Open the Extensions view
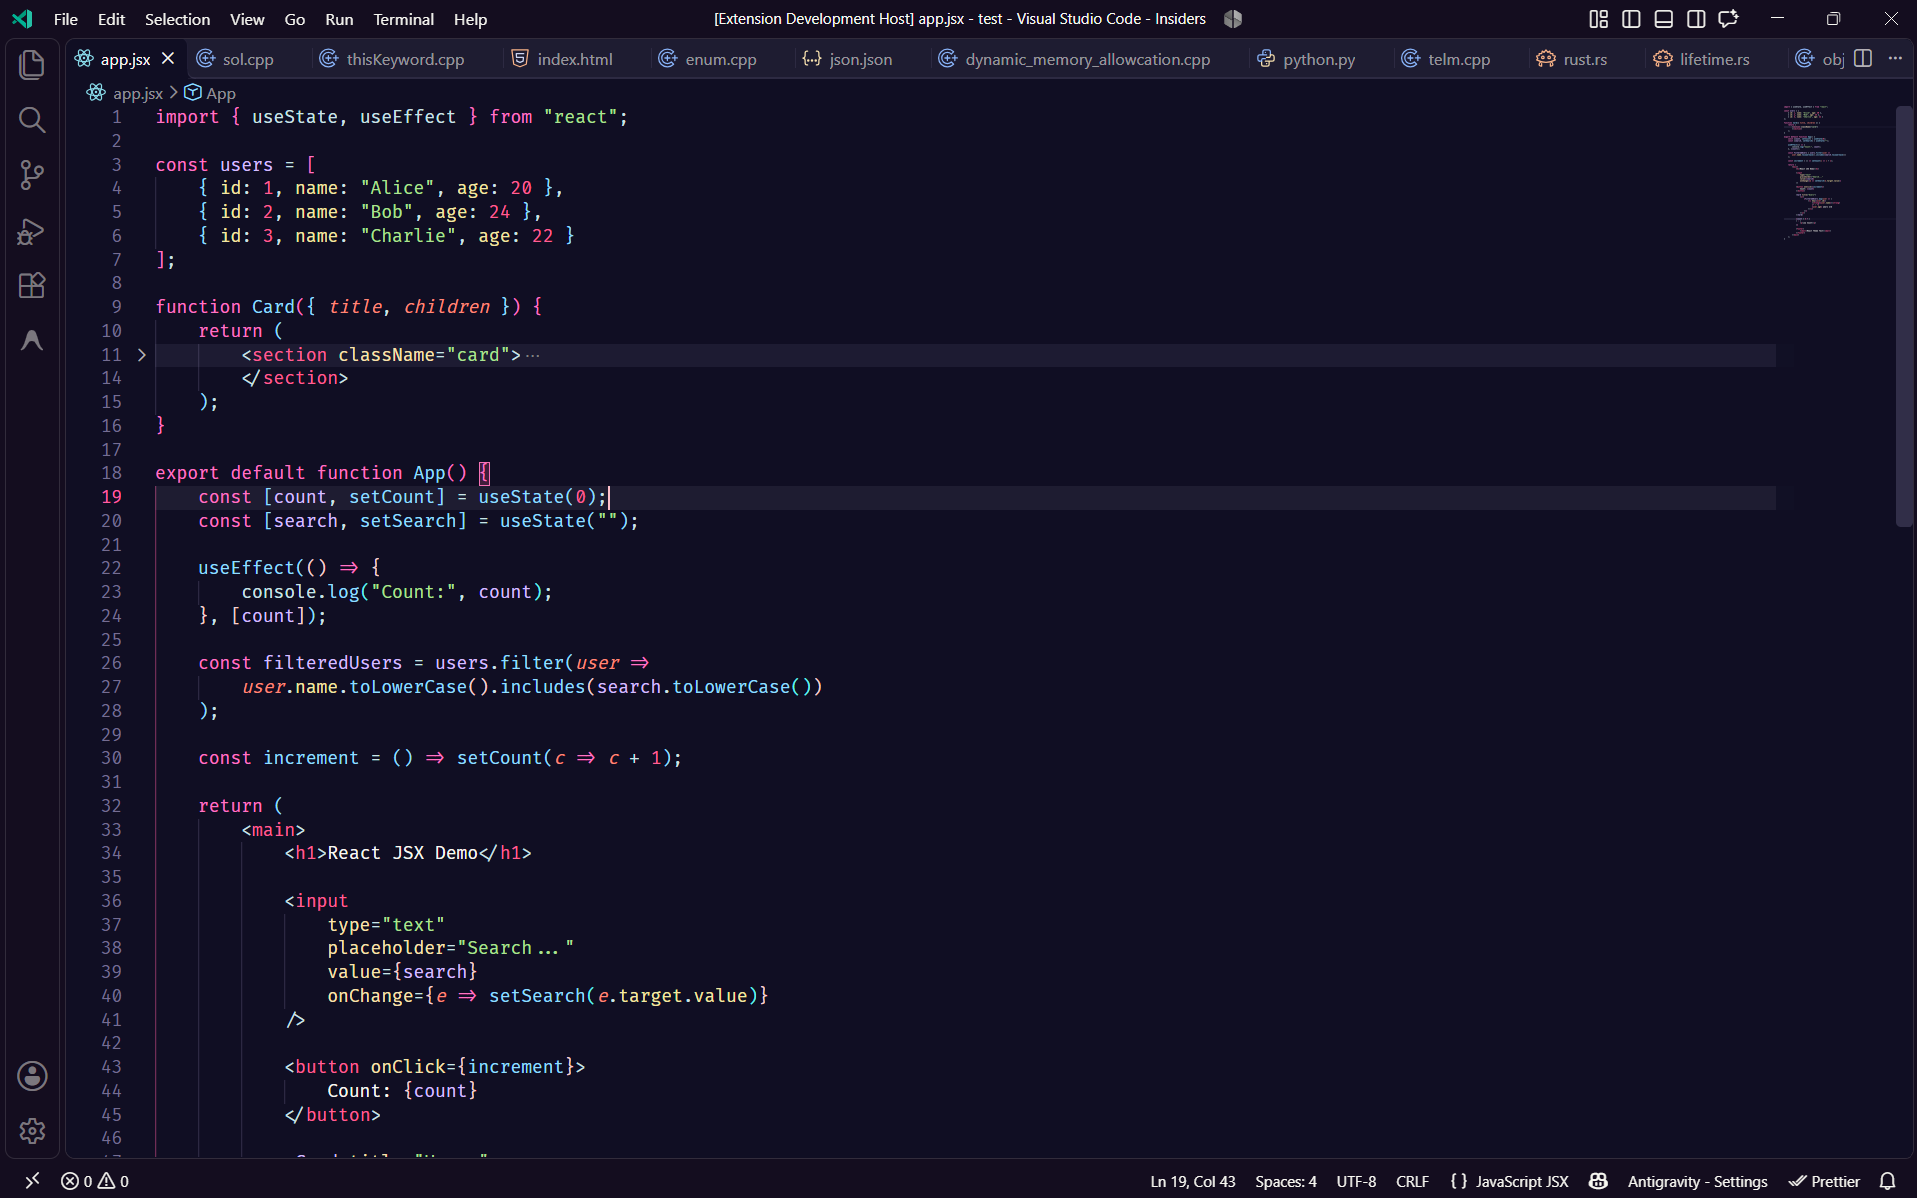The image size is (1917, 1198). coord(32,286)
